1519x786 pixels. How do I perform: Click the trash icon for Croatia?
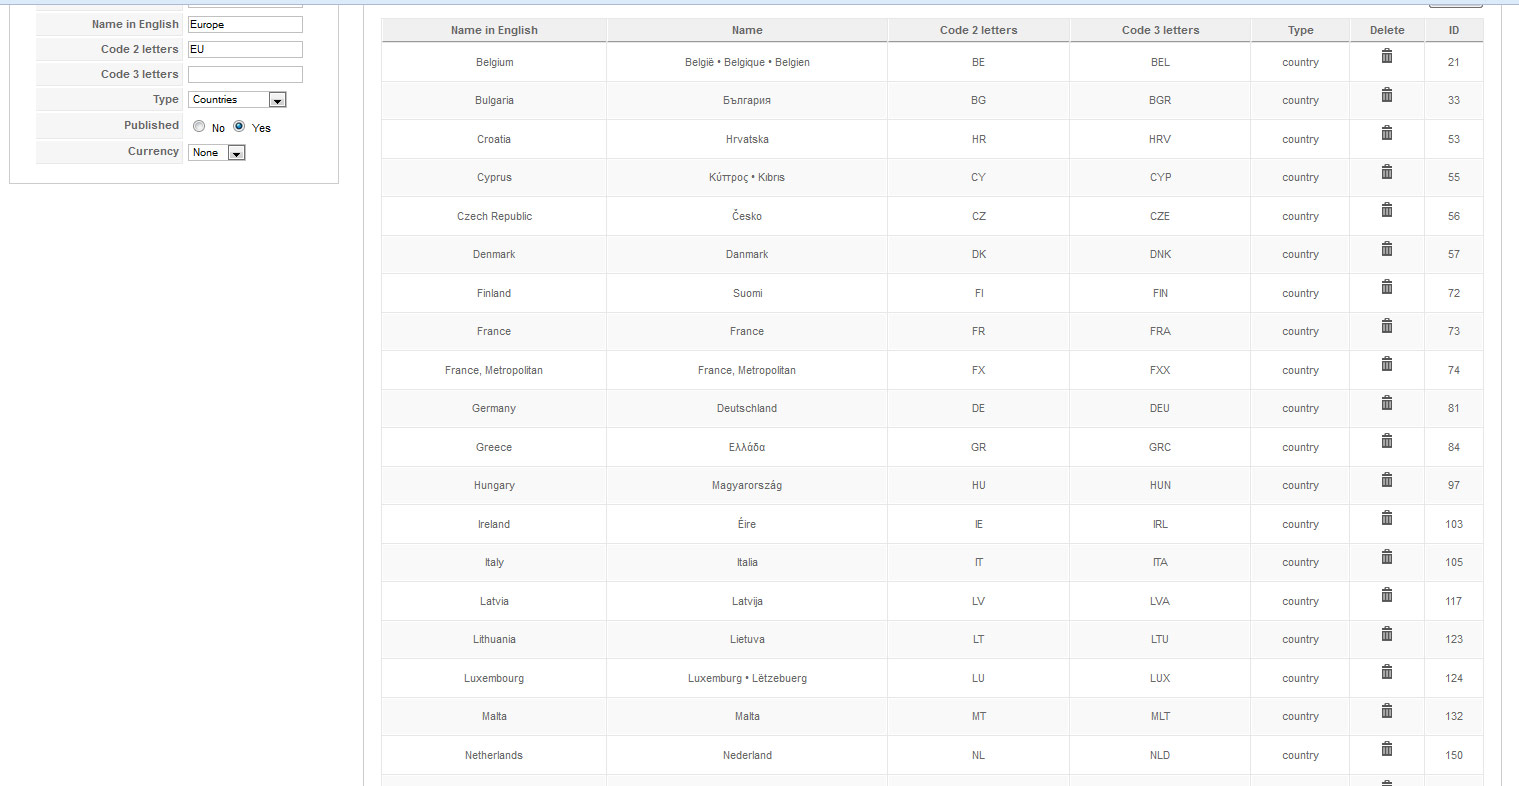(x=1387, y=133)
